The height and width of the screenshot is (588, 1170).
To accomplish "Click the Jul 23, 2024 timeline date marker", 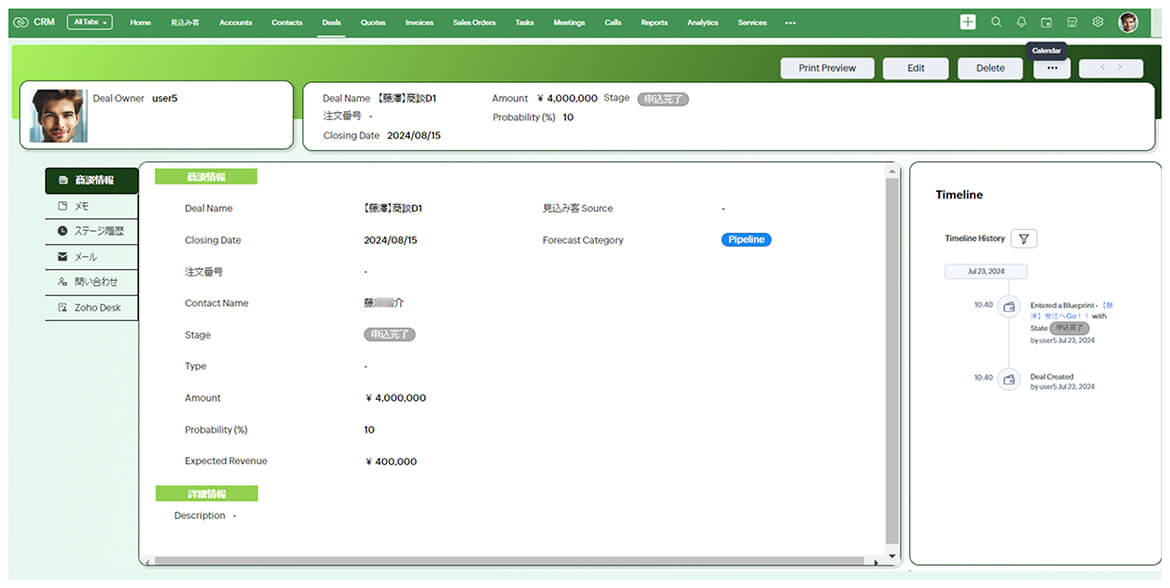I will 986,272.
